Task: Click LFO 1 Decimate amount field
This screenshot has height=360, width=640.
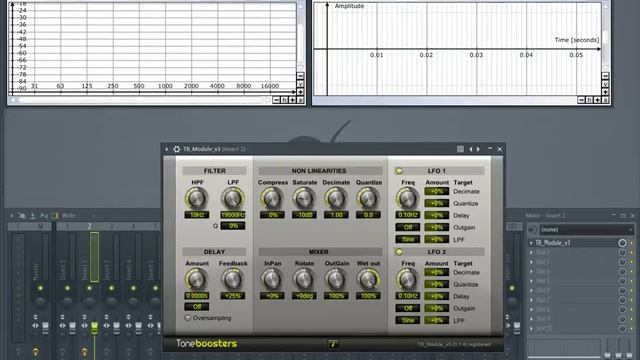Action: tap(437, 191)
